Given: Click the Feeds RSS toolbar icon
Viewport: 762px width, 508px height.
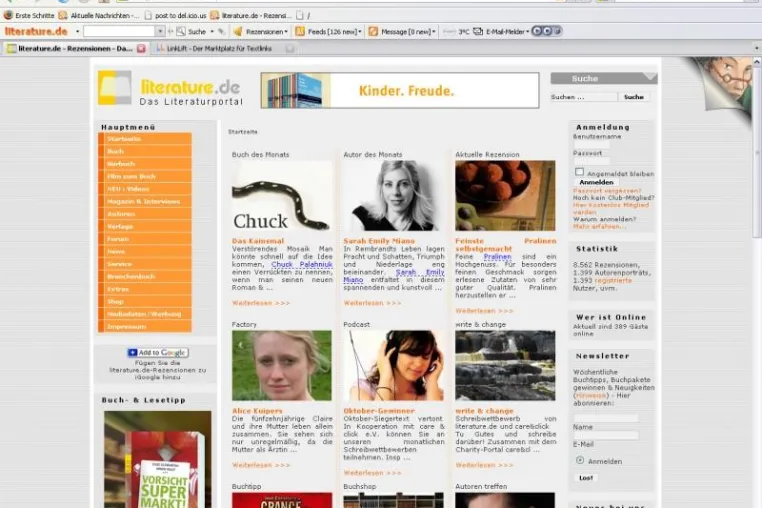Looking at the screenshot, I should click(300, 32).
